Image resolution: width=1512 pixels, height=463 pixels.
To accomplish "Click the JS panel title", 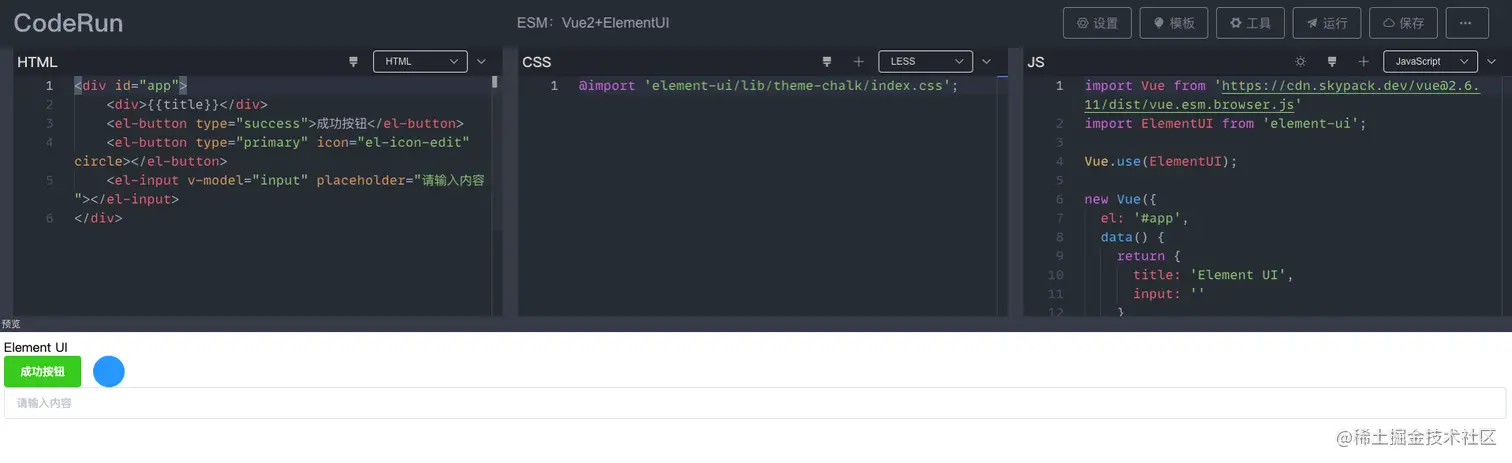I will 1036,62.
